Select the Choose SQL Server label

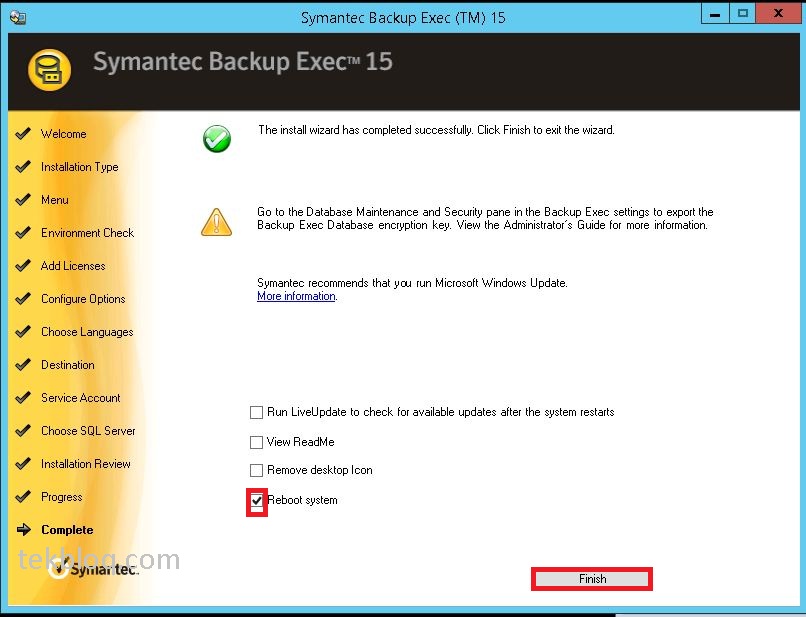point(88,431)
